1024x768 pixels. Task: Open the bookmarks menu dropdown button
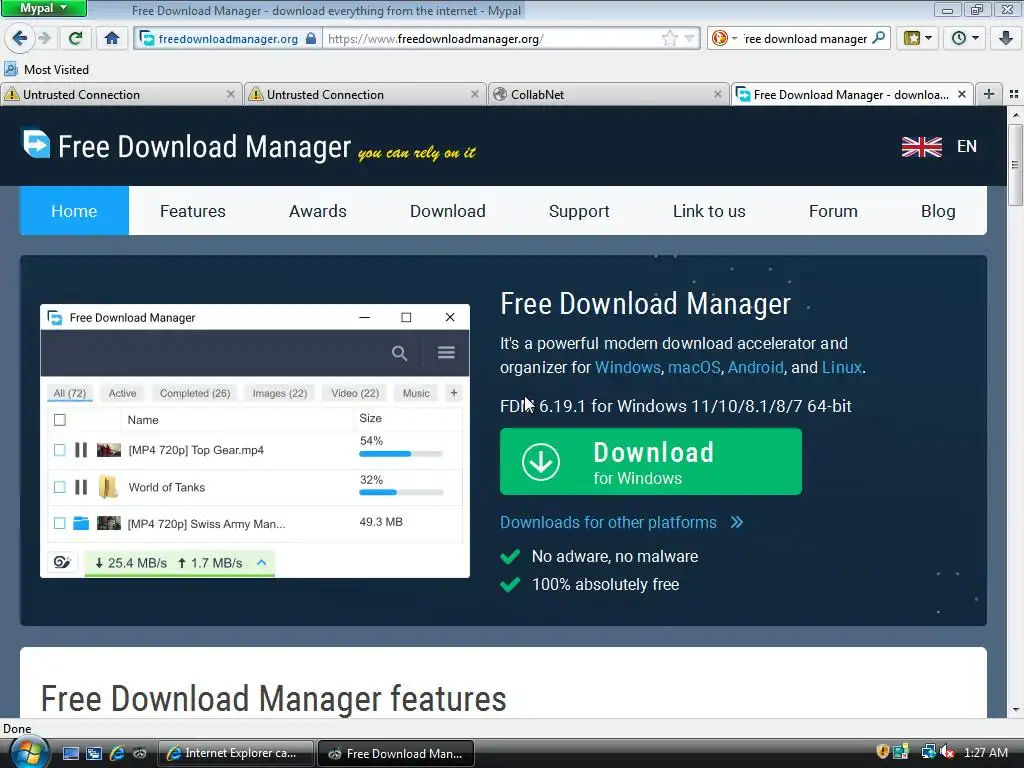(918, 39)
